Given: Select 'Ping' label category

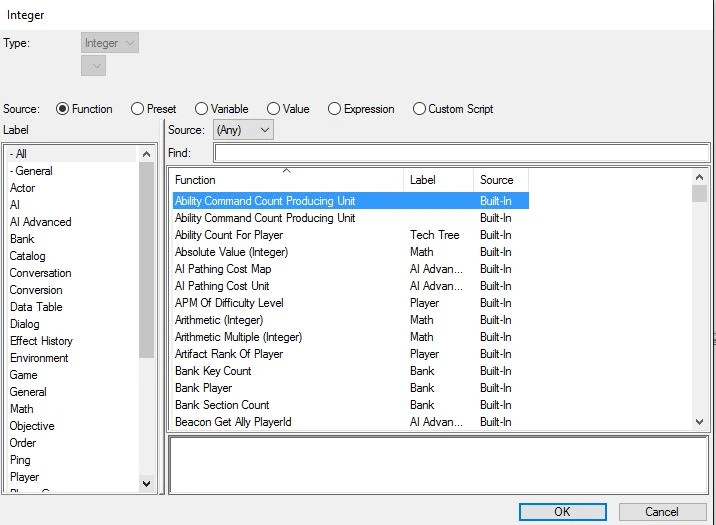Looking at the screenshot, I should 72,460.
